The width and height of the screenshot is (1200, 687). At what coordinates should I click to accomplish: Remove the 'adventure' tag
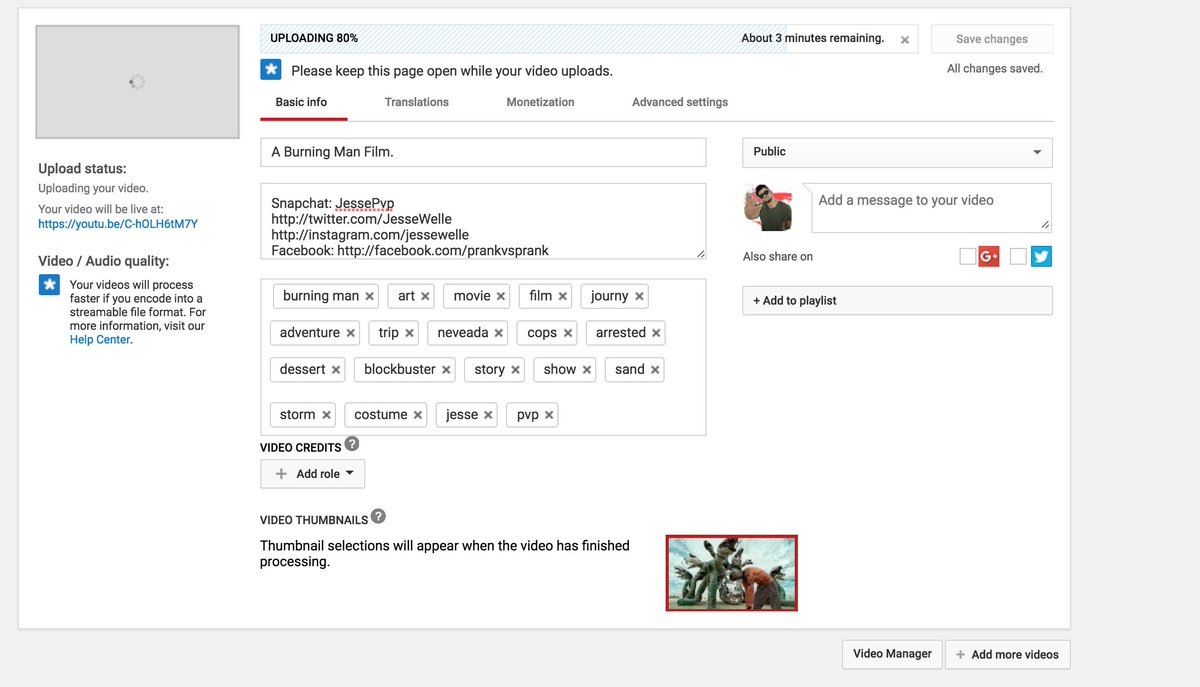[350, 333]
